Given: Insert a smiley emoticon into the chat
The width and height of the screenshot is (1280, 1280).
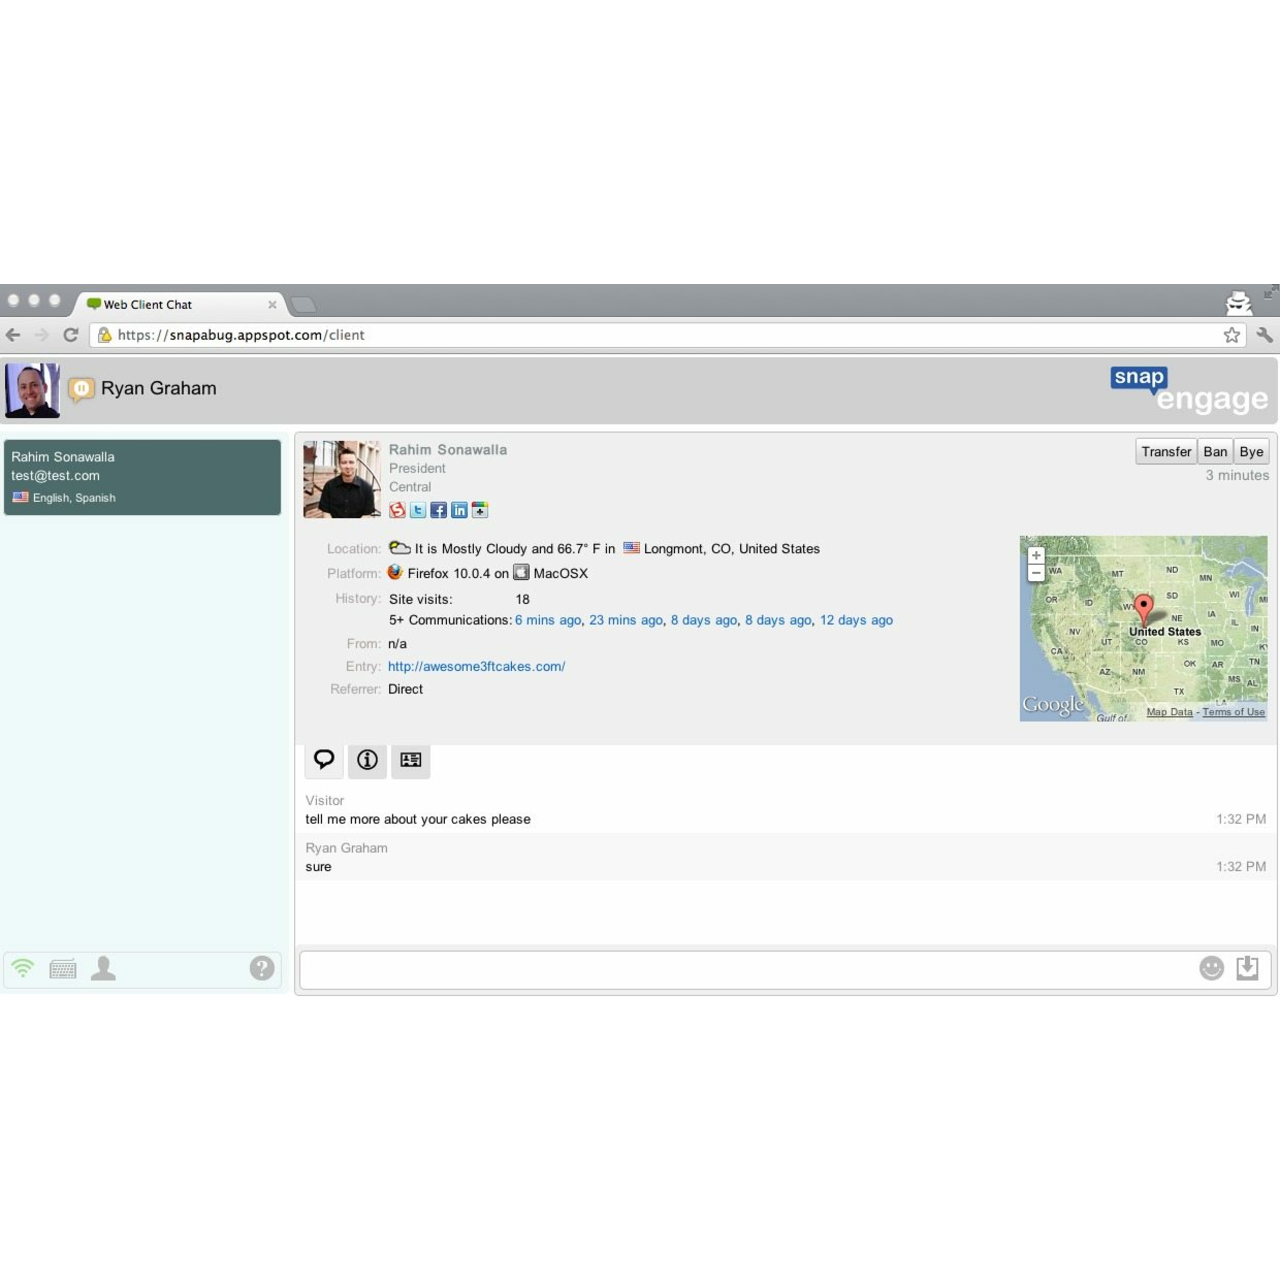Looking at the screenshot, I should tap(1211, 968).
